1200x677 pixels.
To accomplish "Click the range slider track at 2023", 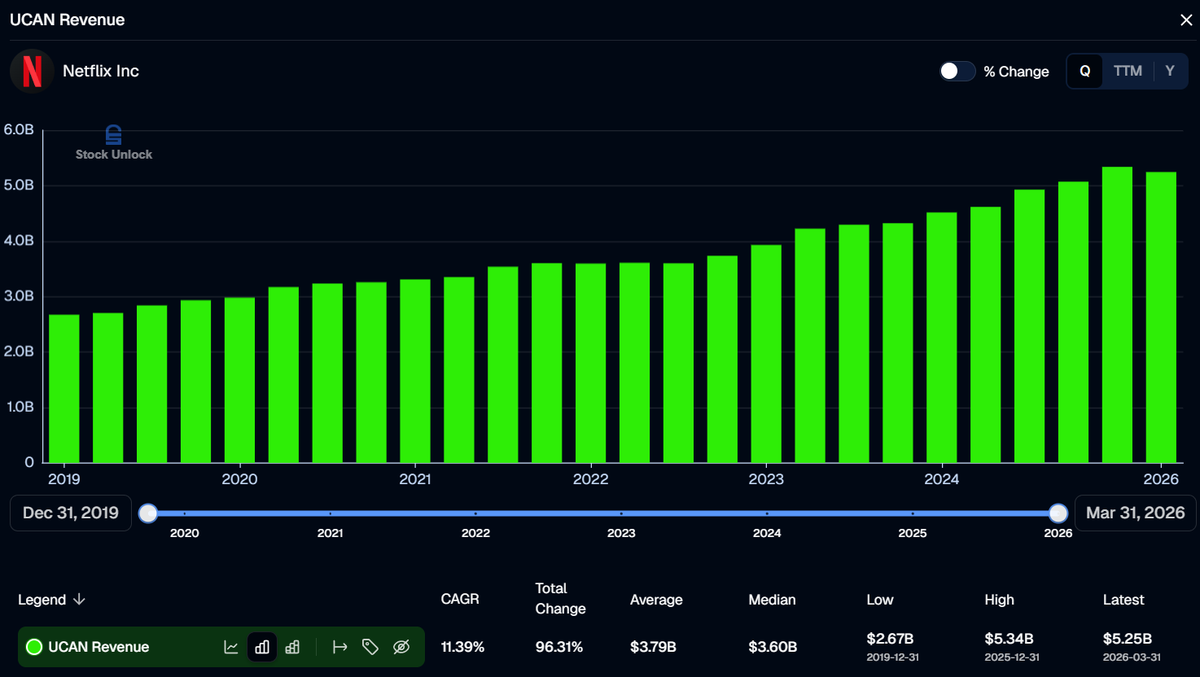I will tap(621, 513).
